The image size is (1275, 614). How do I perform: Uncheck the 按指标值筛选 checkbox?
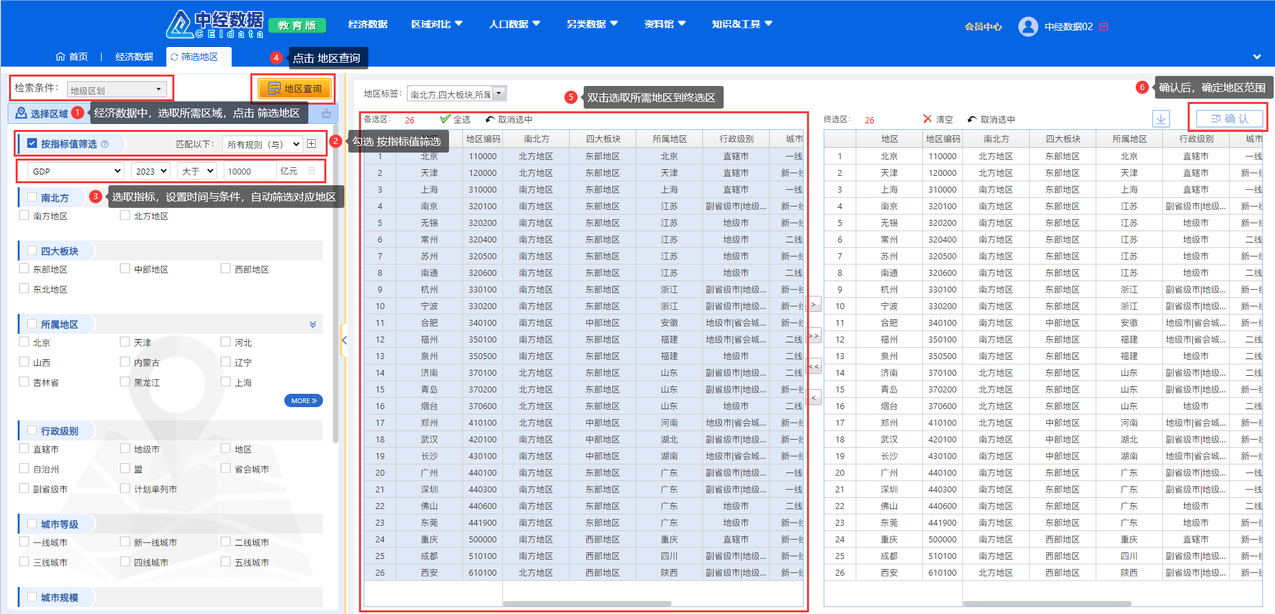coord(32,144)
